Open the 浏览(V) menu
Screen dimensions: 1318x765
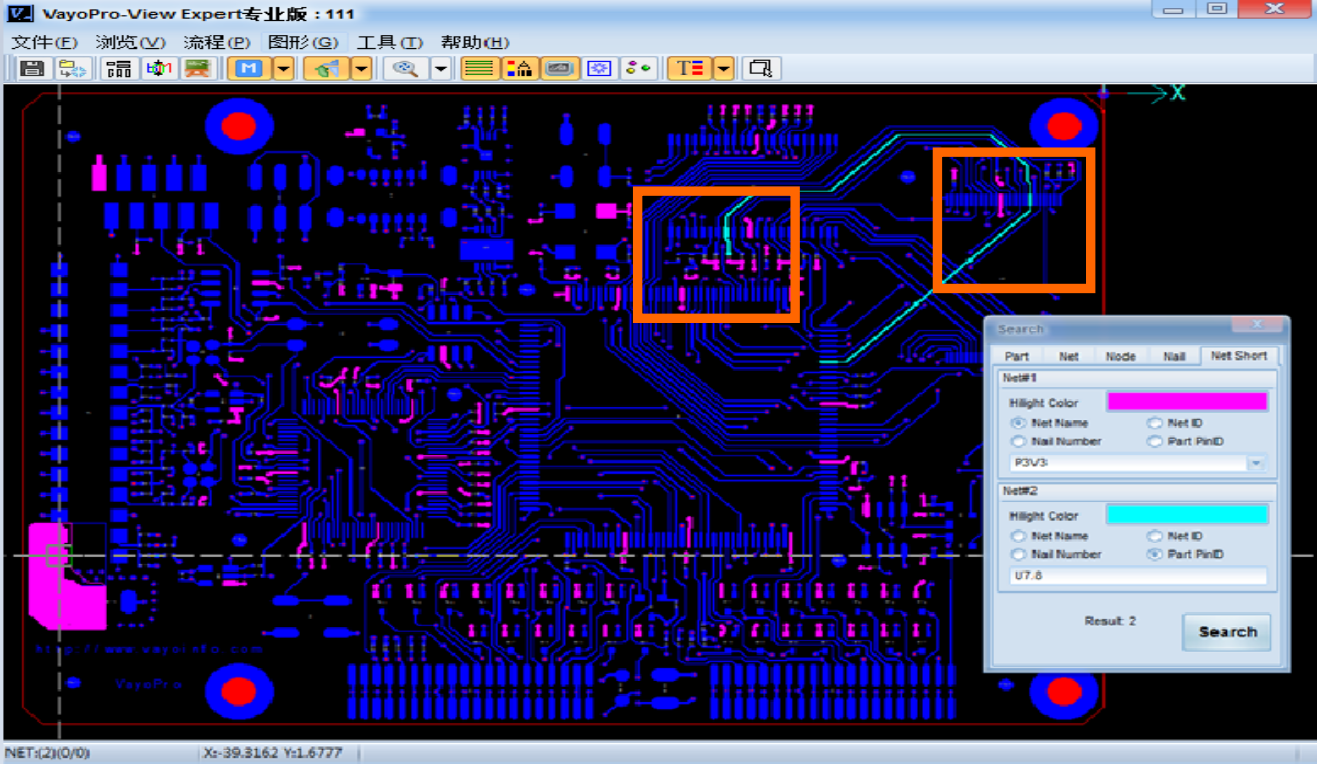pos(130,42)
